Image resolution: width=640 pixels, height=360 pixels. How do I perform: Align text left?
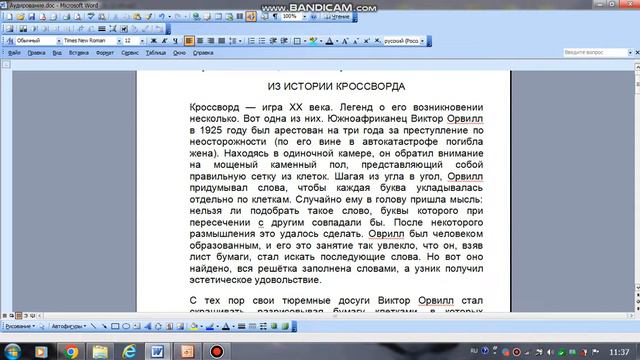point(189,41)
